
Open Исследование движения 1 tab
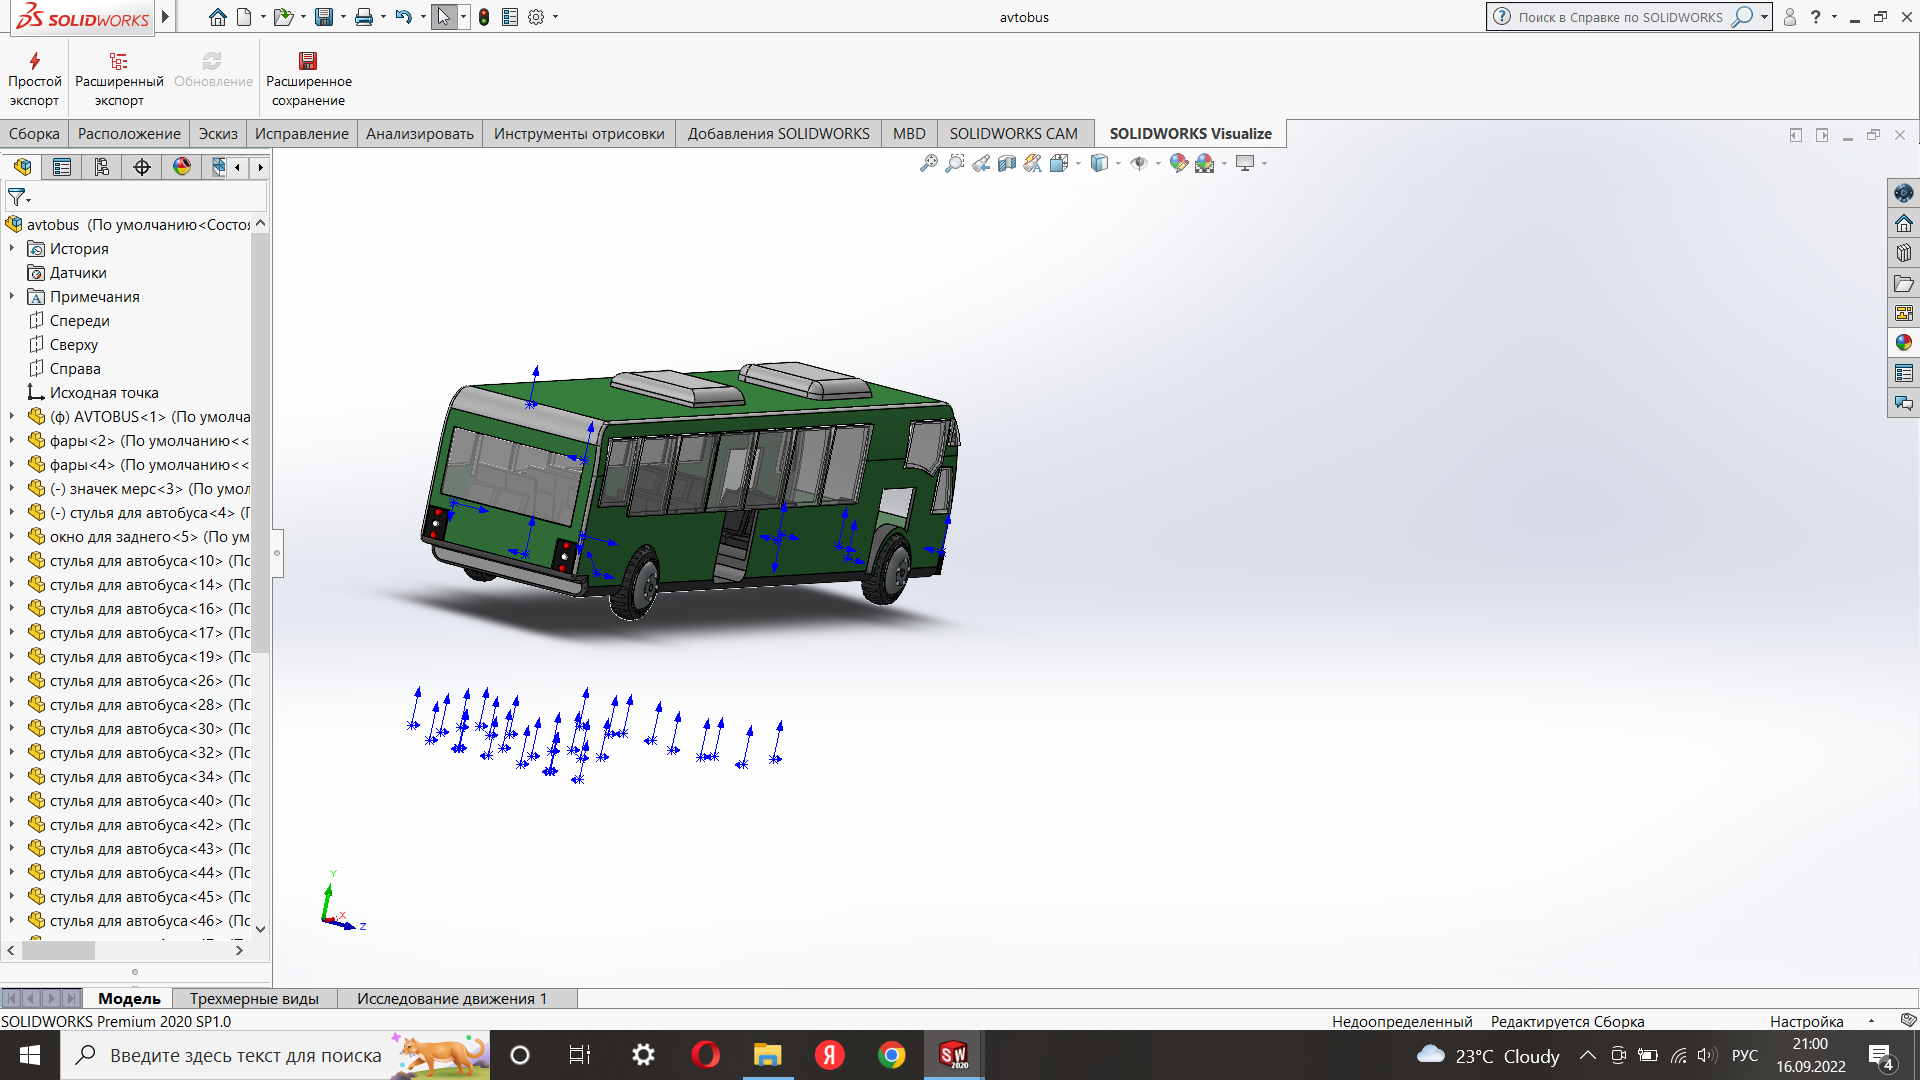452,998
